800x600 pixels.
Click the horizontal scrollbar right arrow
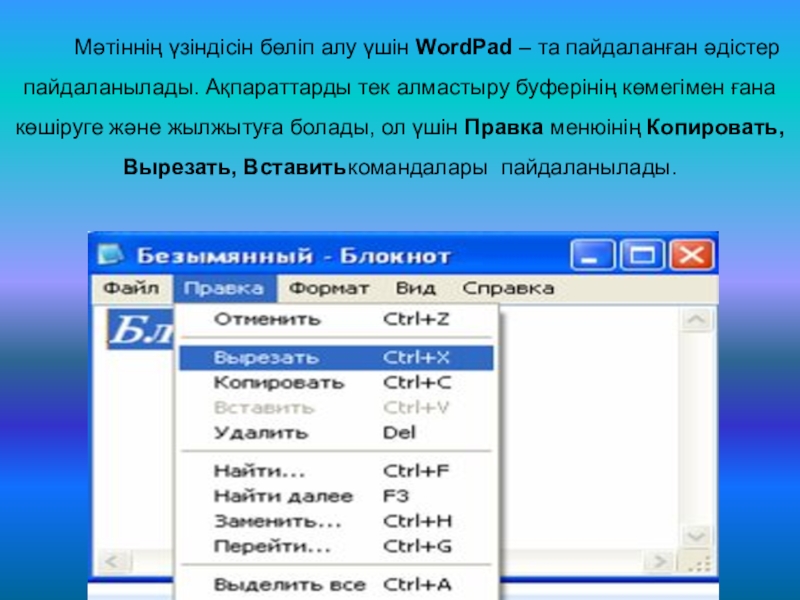[660, 562]
